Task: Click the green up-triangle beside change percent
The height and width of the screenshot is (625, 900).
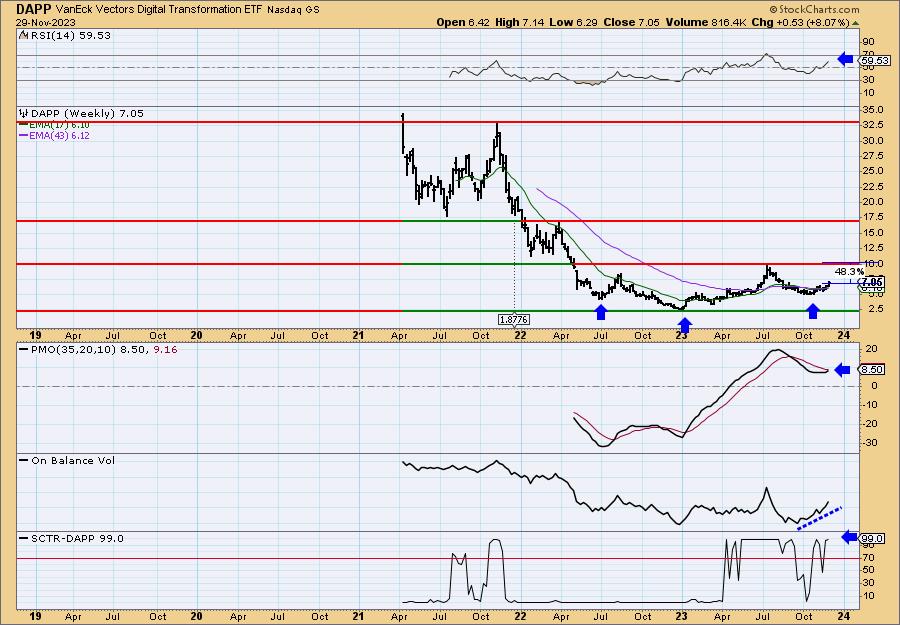Action: coord(855,23)
